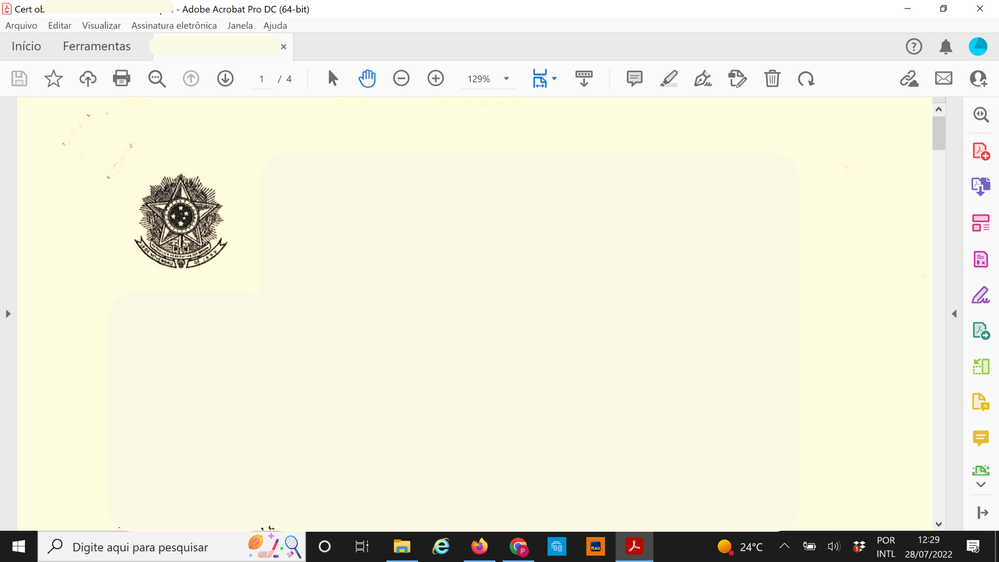Enable scrolling mode on the toolbar
The height and width of the screenshot is (562, 999).
point(584,78)
